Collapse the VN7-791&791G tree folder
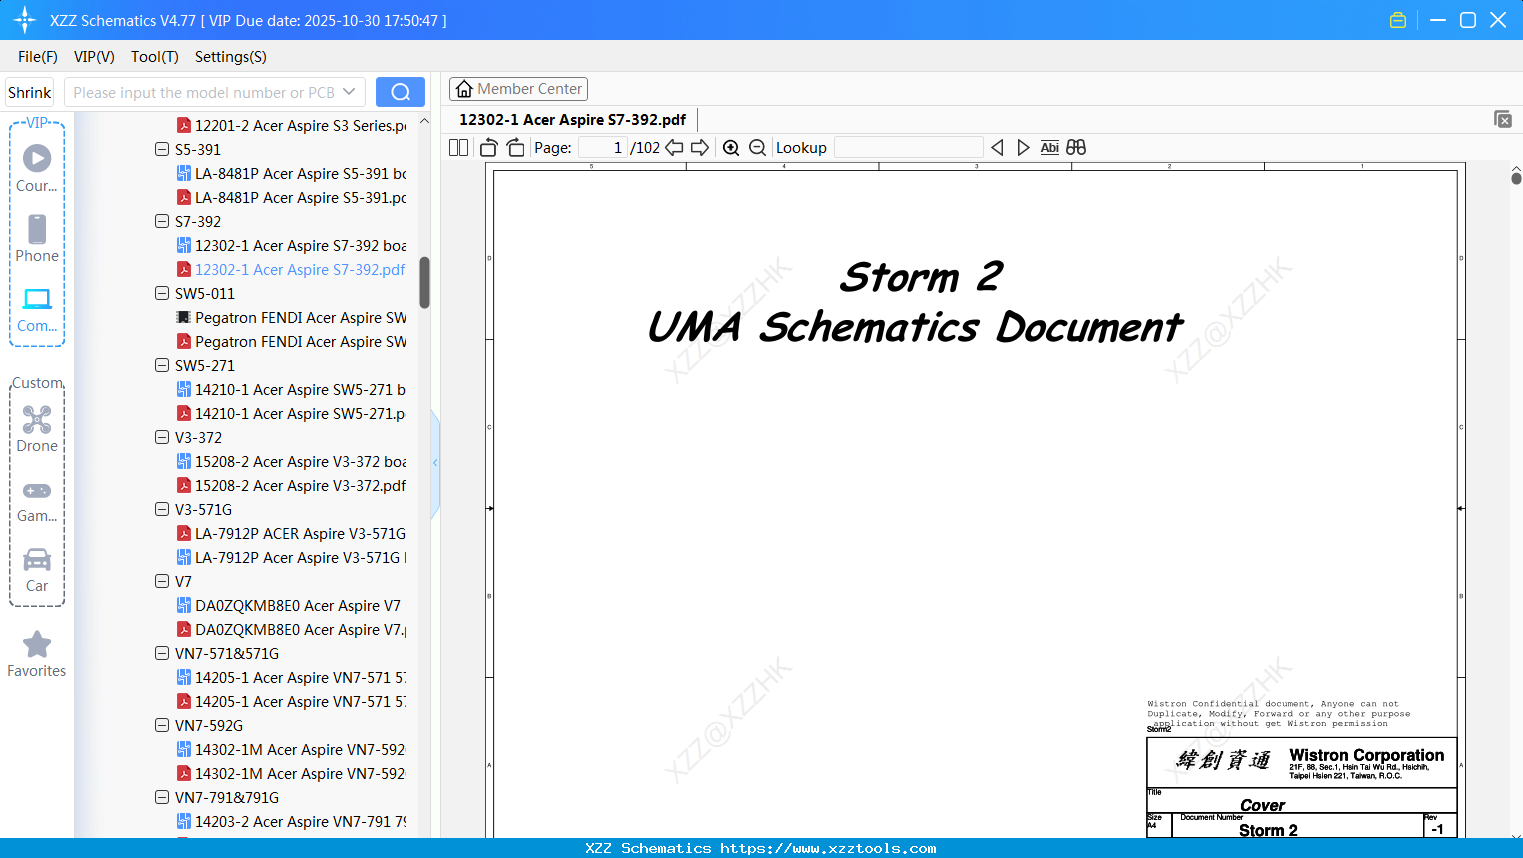Screen dimensions: 1523x858 tap(162, 797)
